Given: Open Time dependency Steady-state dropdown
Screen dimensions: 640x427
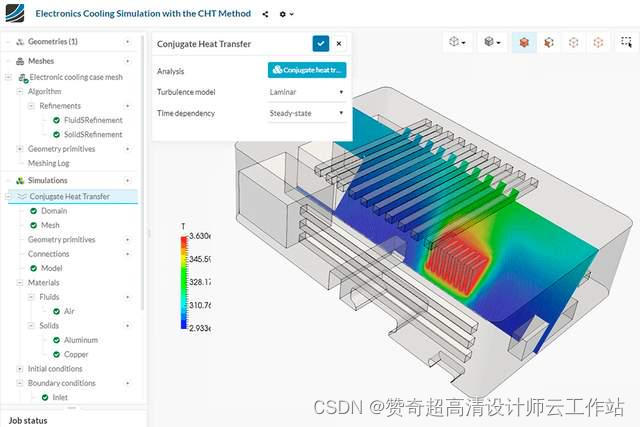Looking at the screenshot, I should (307, 113).
